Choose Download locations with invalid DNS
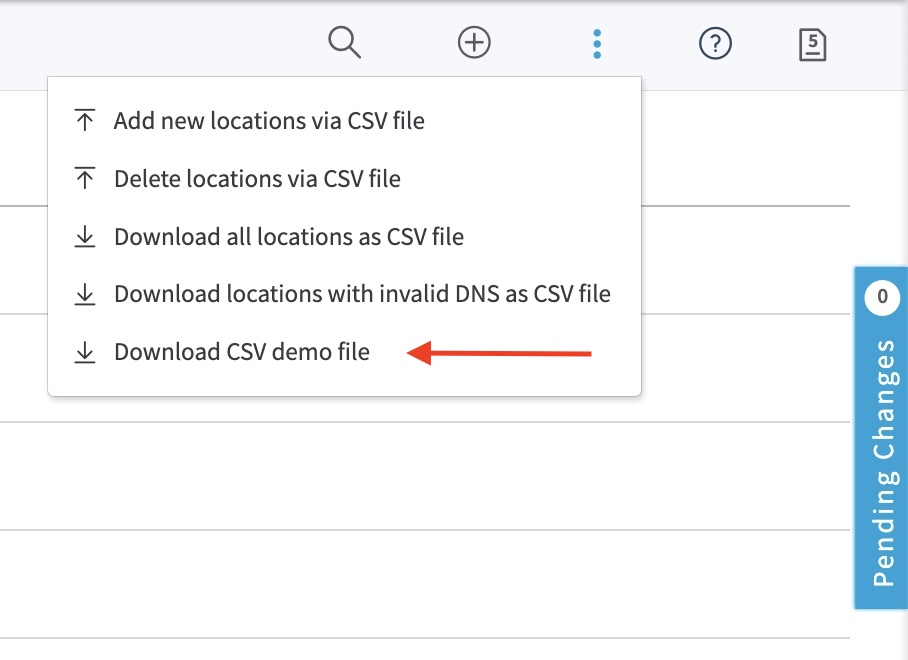The height and width of the screenshot is (660, 908). point(362,295)
